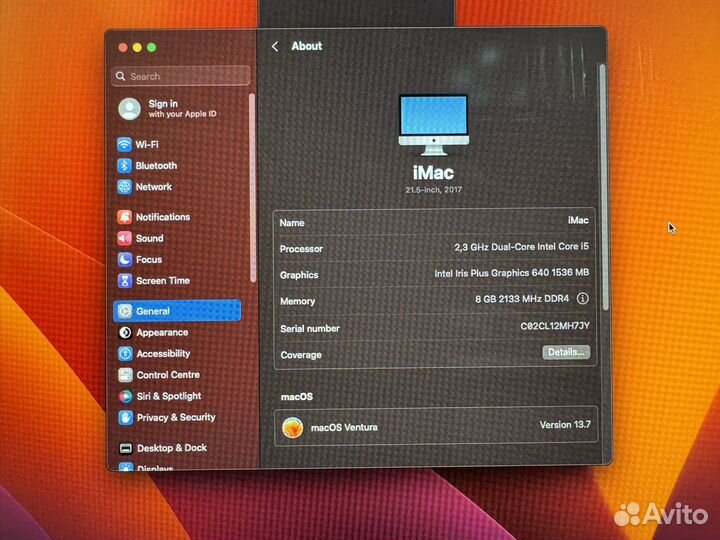Screen dimensions: 720x540
Task: Open the Focus moon icon
Action: tap(124, 259)
